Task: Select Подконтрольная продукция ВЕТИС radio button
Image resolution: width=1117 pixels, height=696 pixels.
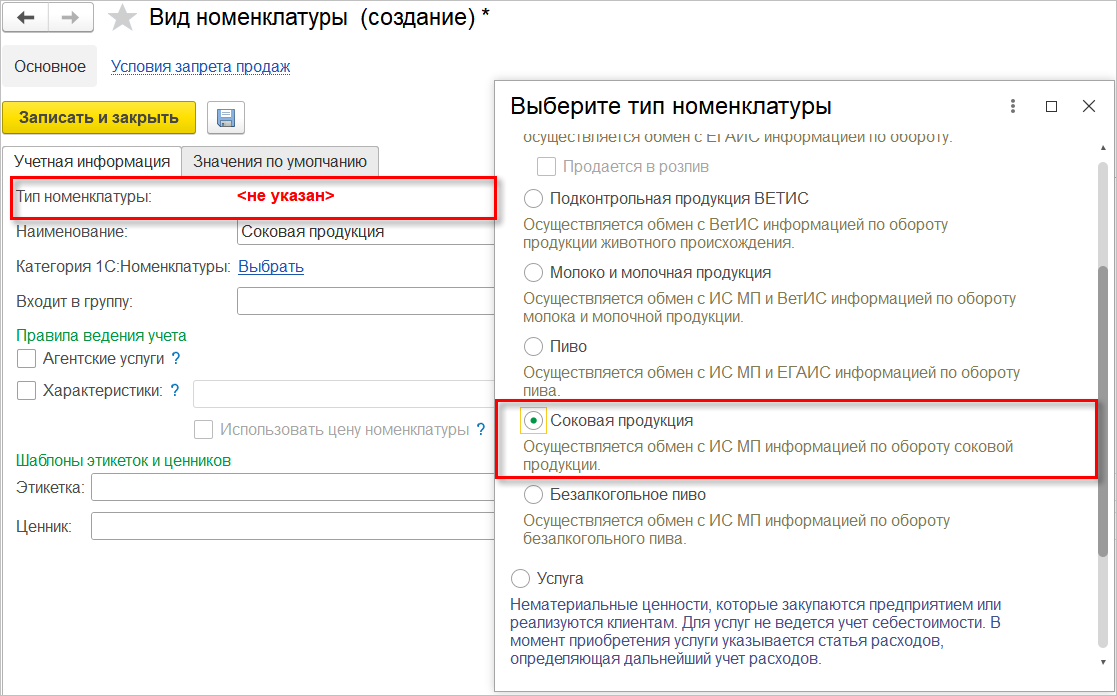Action: tap(533, 198)
